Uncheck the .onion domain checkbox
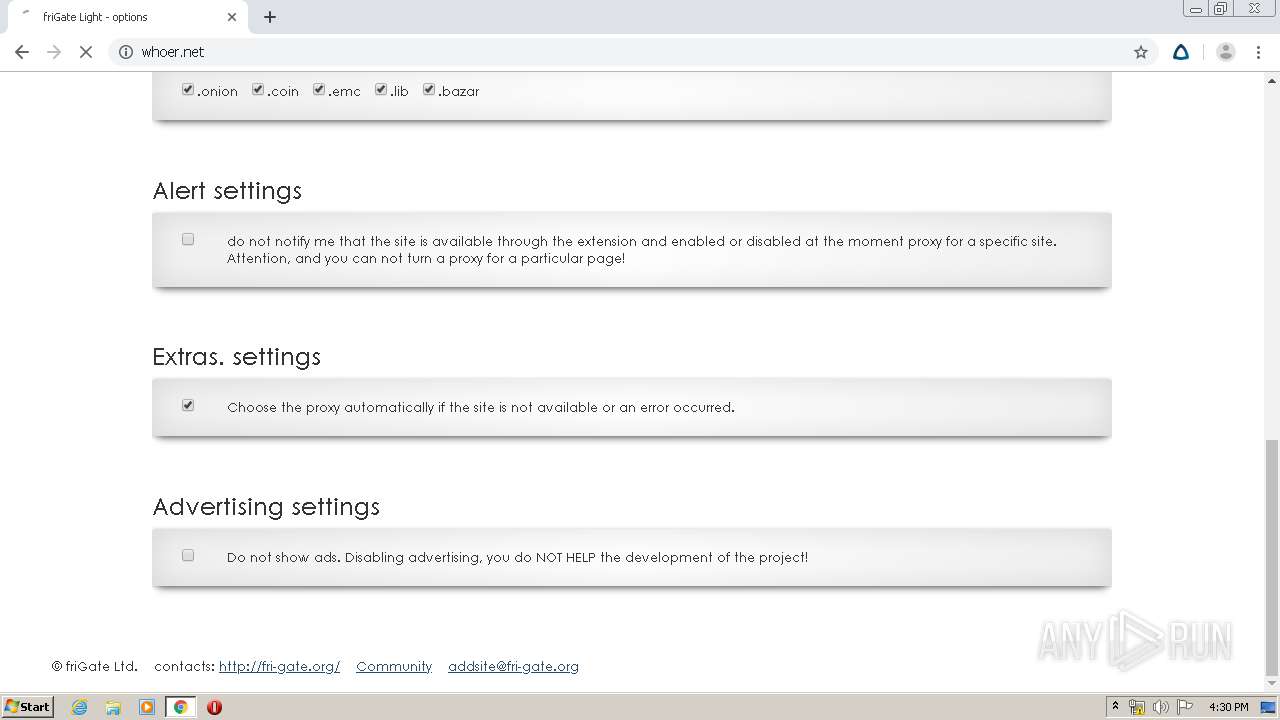1280x720 pixels. [188, 89]
